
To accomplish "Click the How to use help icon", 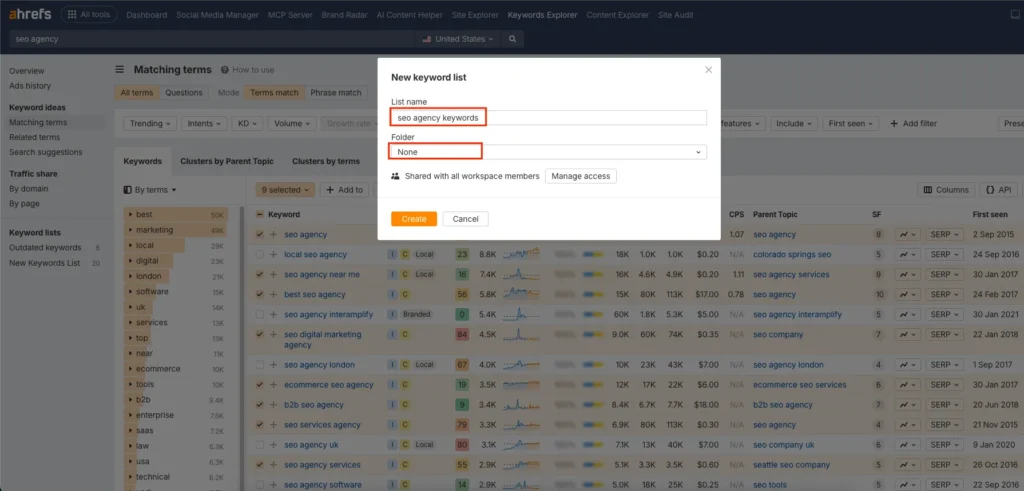I will [x=225, y=70].
